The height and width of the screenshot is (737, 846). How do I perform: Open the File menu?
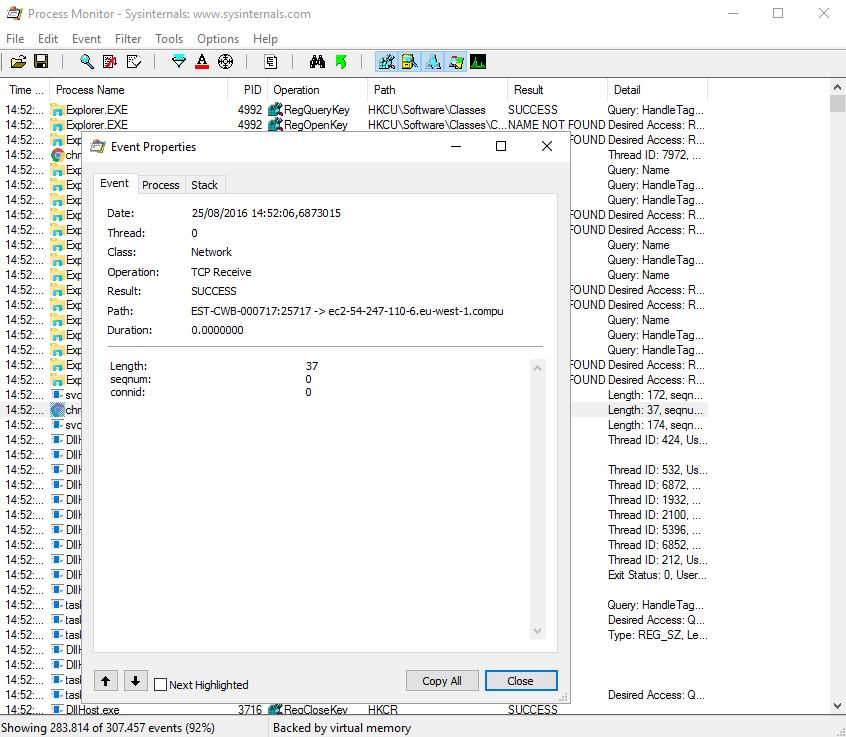[x=15, y=39]
